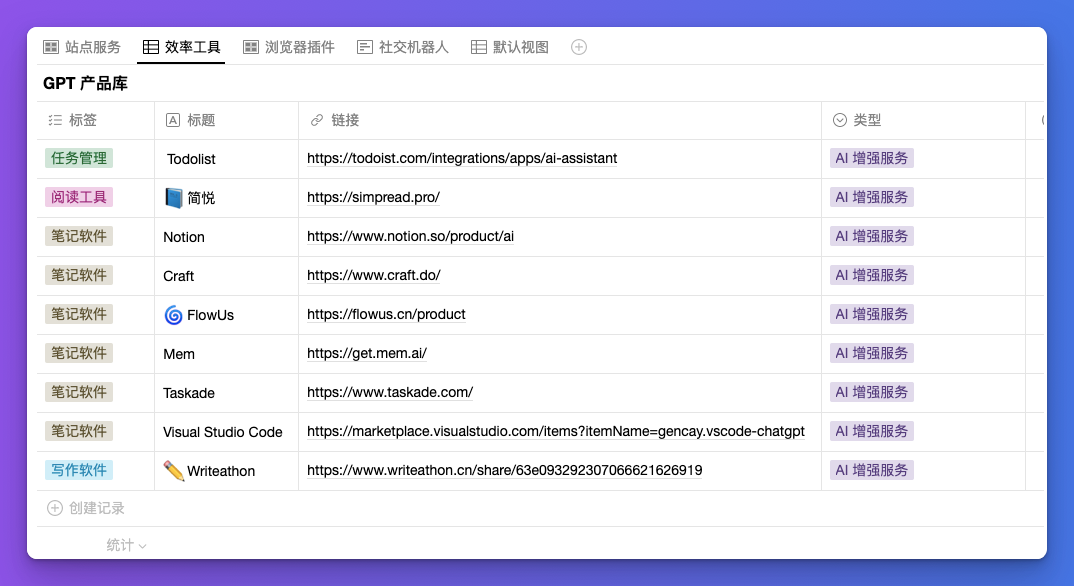The image size is (1074, 586).
Task: Select the 效率工具 tab
Action: coord(181,47)
